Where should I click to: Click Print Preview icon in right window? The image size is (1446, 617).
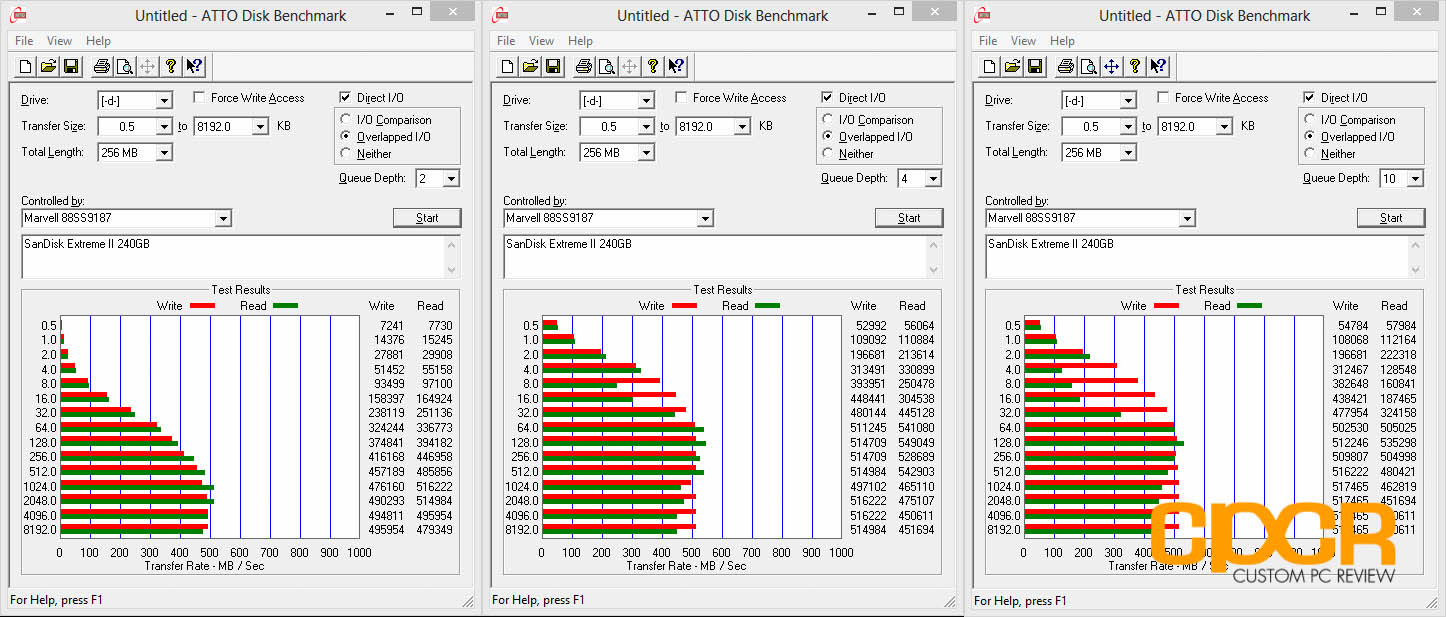1088,66
